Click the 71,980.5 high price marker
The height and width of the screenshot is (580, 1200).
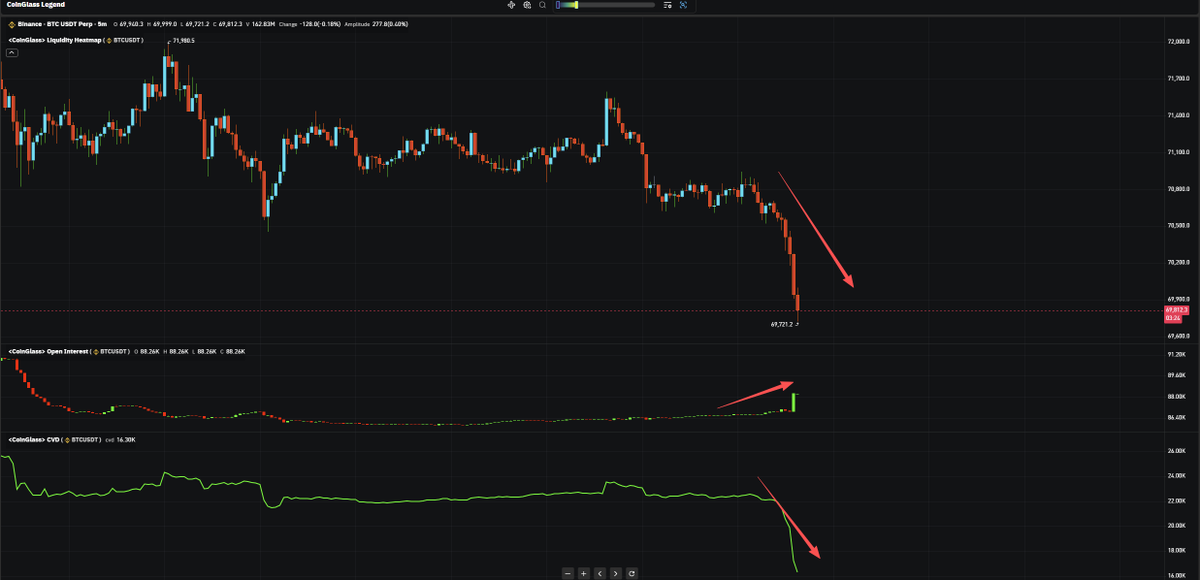183,41
